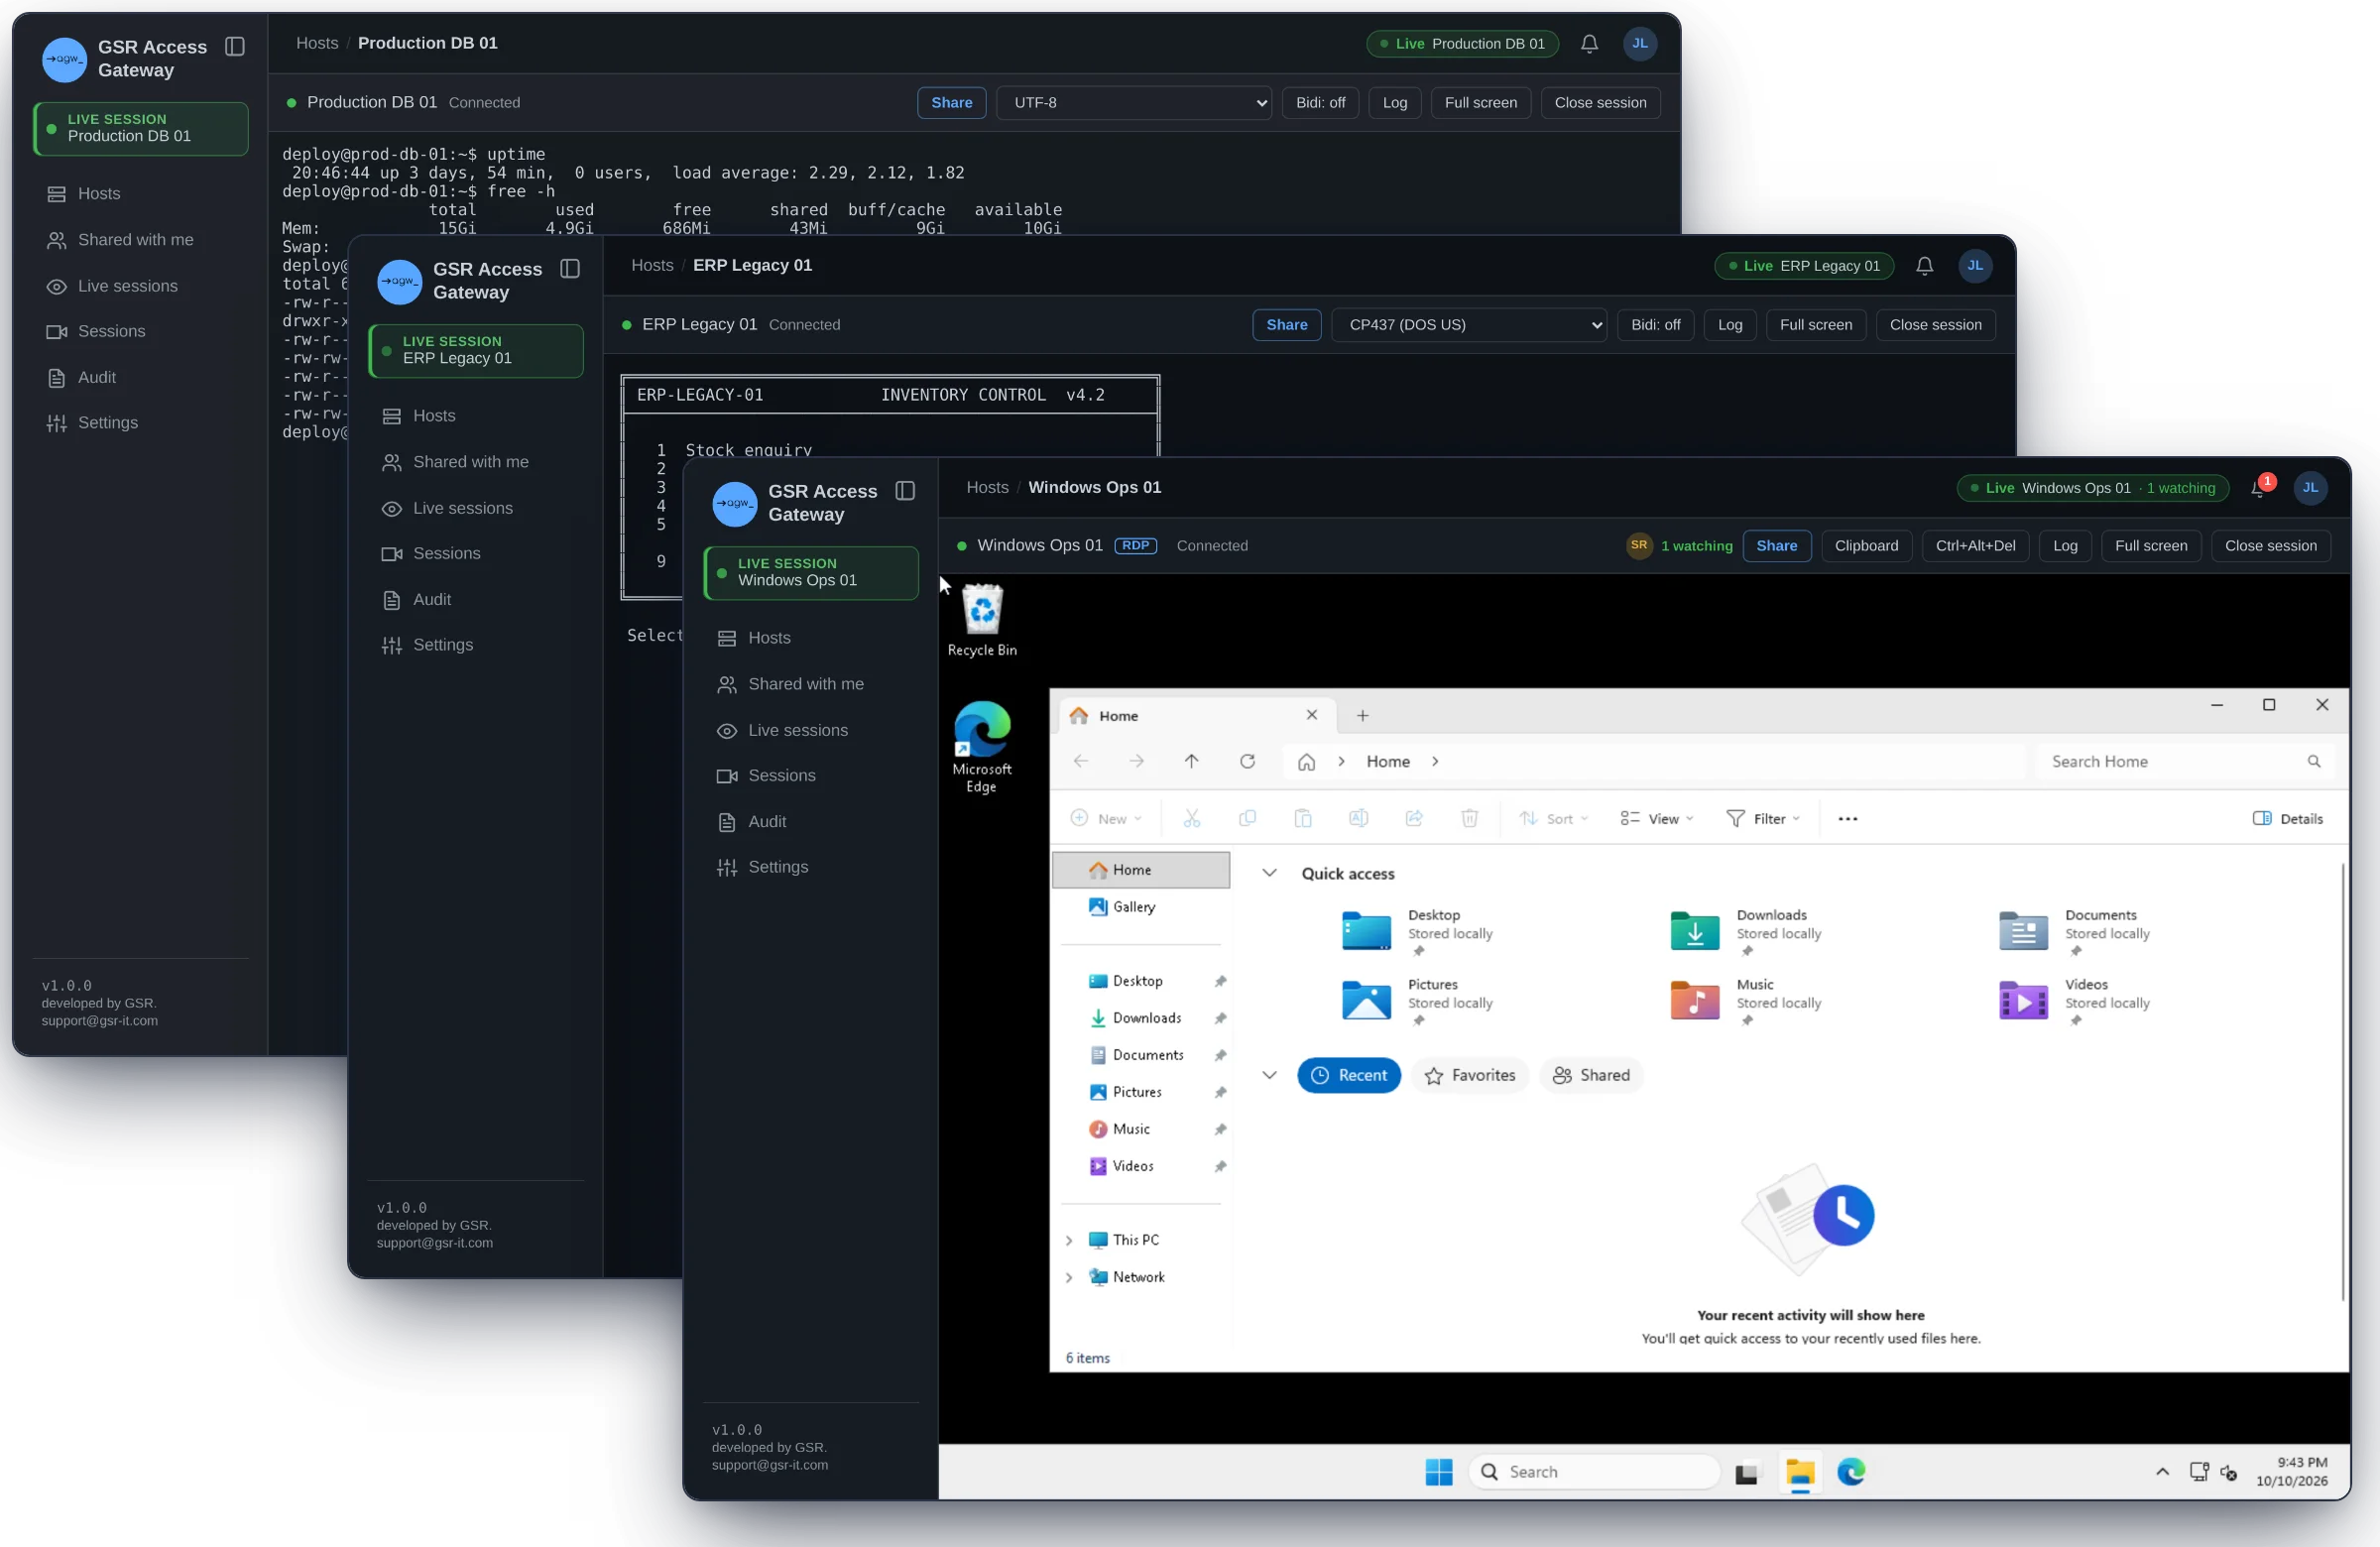This screenshot has height=1547, width=2380.
Task: Open See more ellipsis in Explorer toolbar
Action: [x=1848, y=819]
